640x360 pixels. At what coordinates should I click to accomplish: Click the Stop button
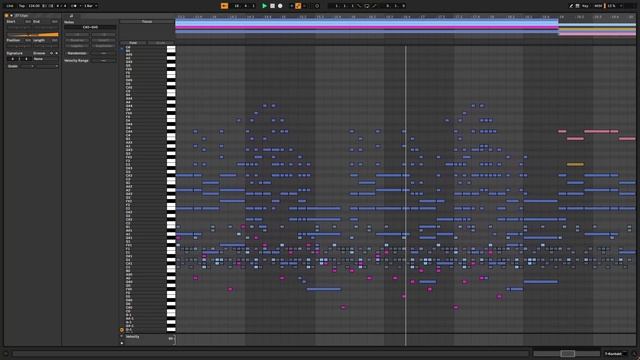(272, 6)
